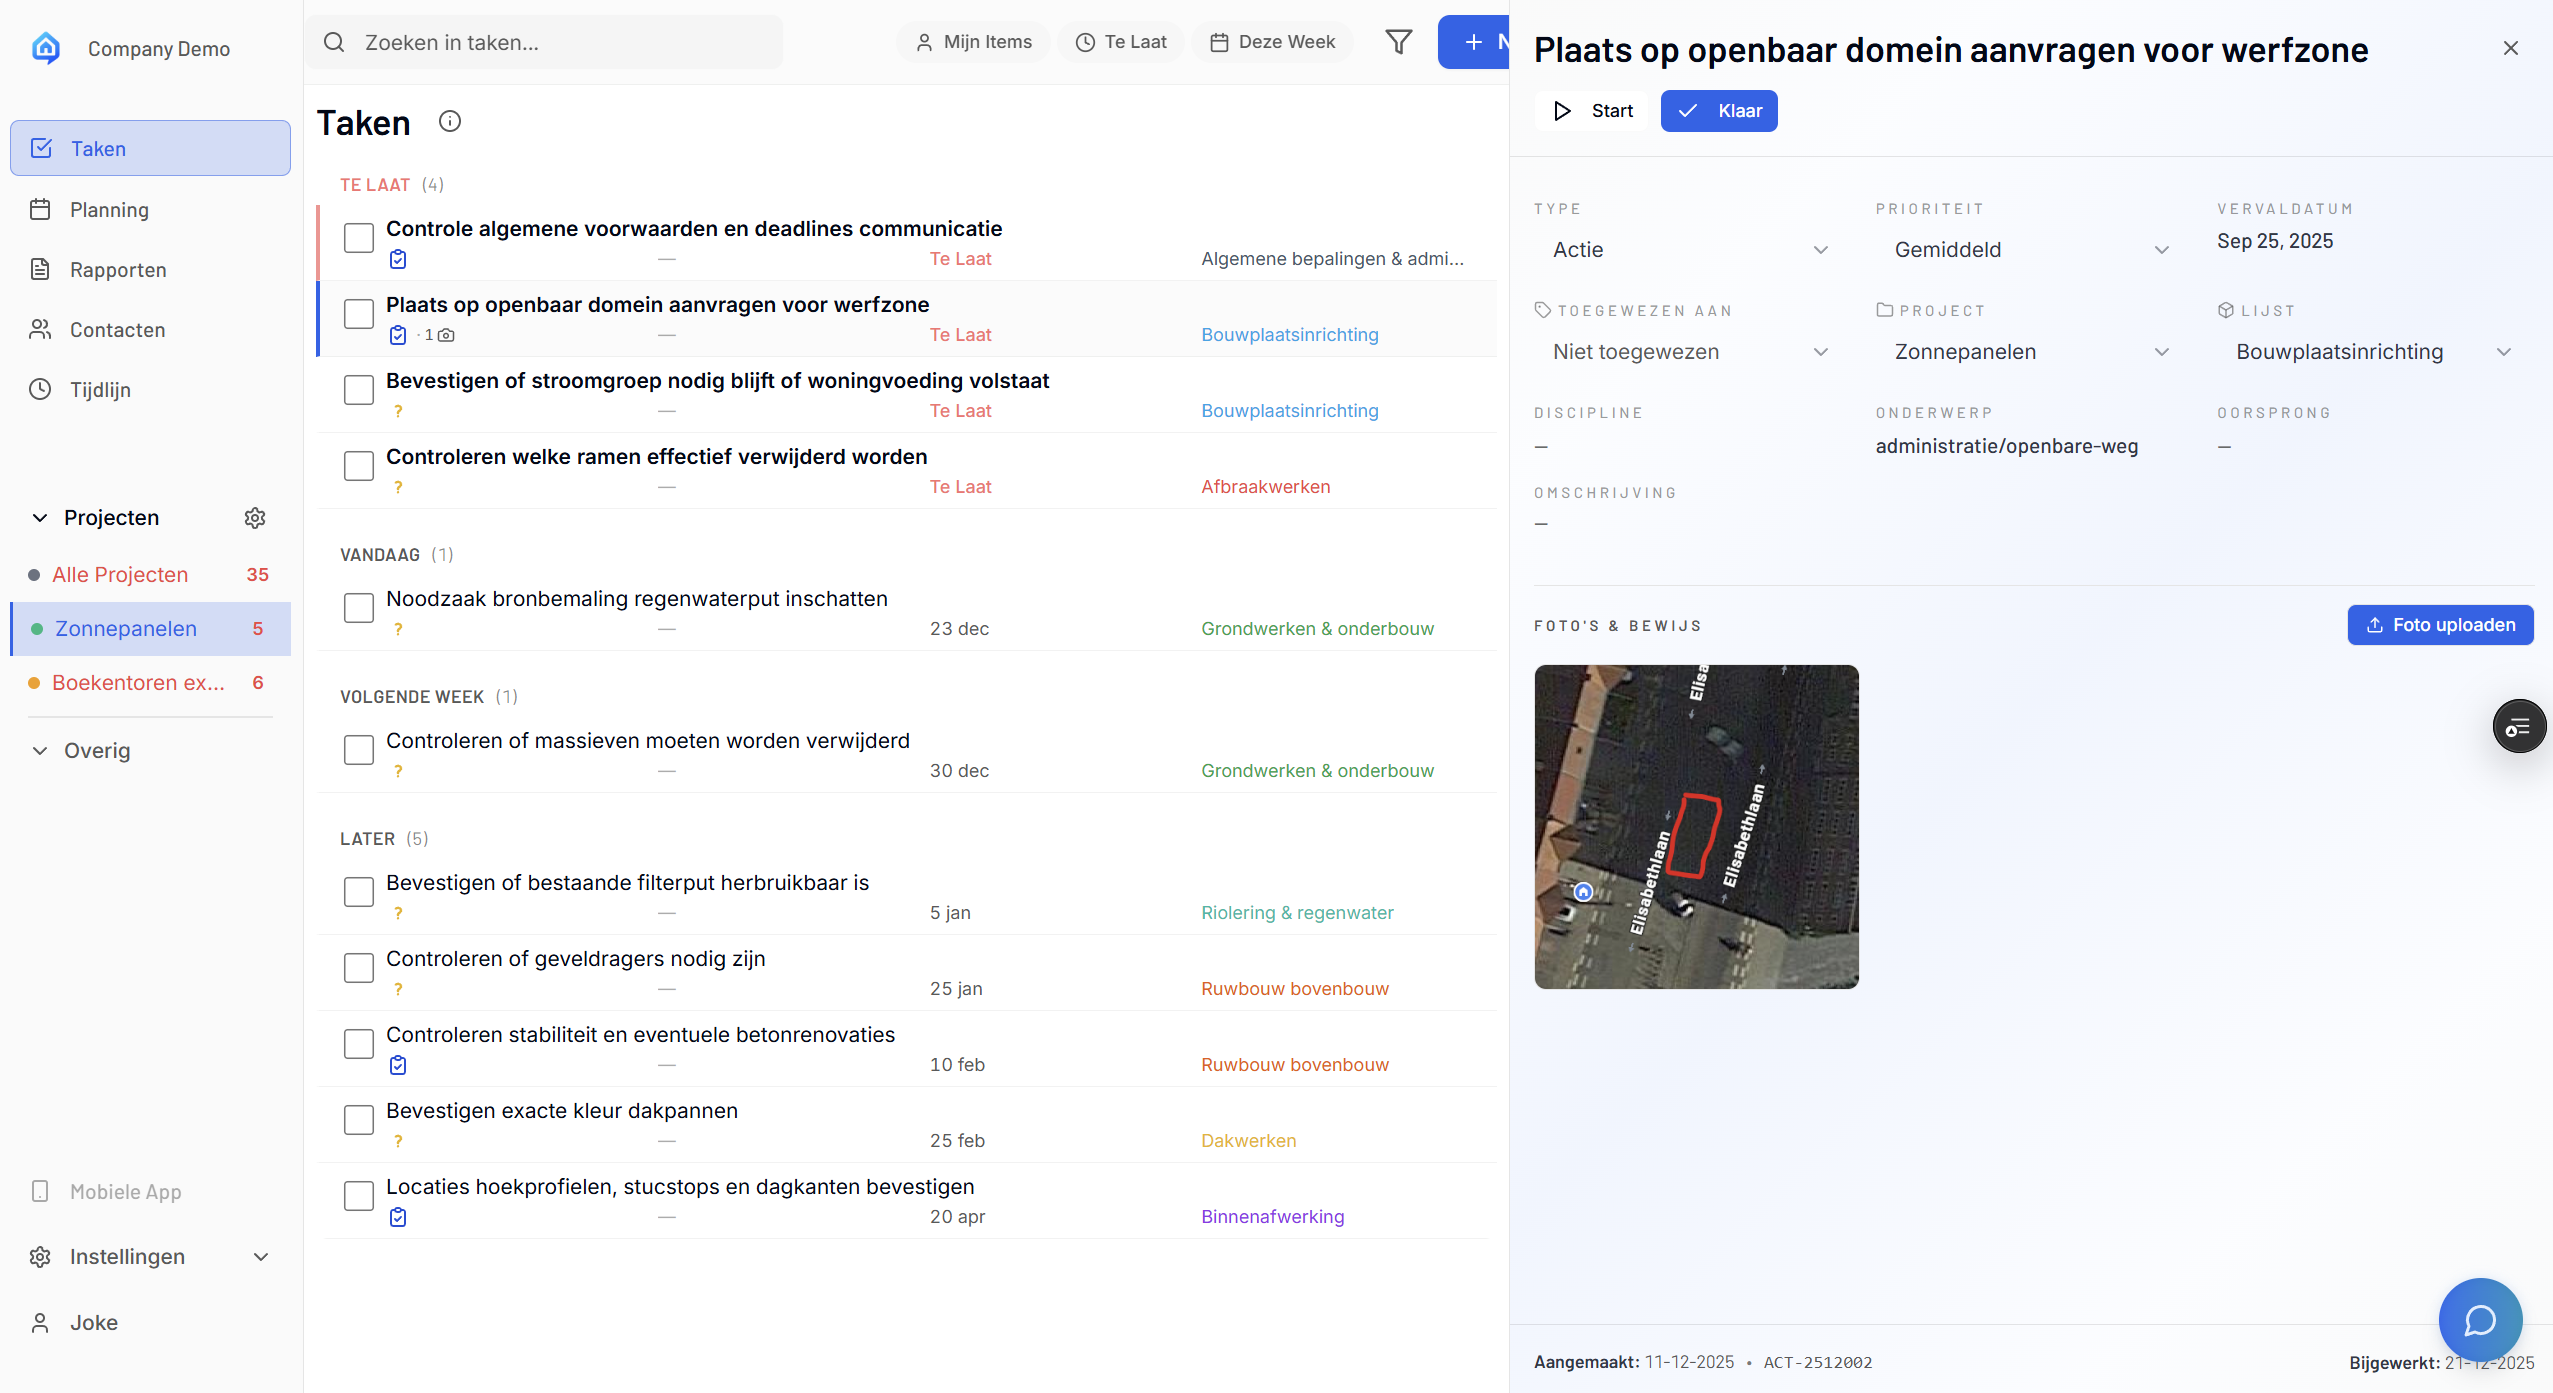The width and height of the screenshot is (2553, 1393).
Task: Open the chat support bubble
Action: (x=2479, y=1320)
